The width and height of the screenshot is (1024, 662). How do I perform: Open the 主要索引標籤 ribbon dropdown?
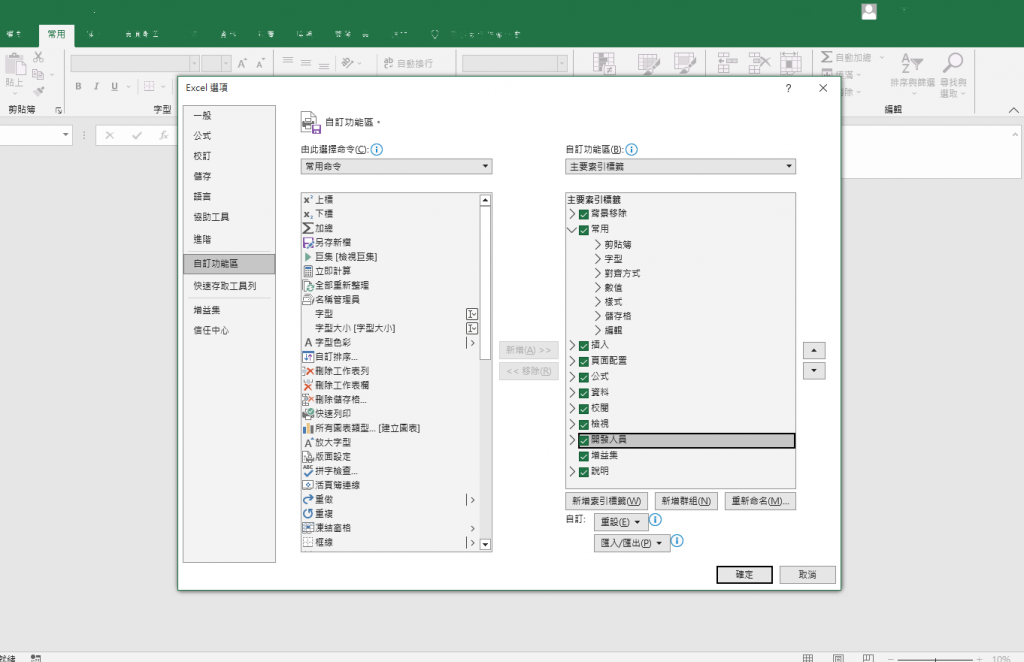coord(680,166)
